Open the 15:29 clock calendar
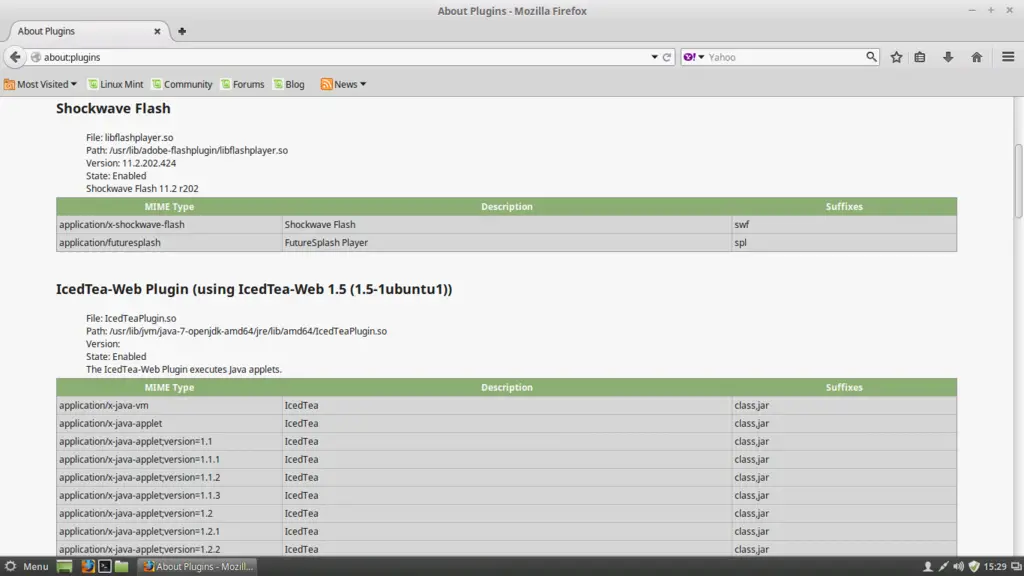Screen dimensions: 1024x576 tap(995, 566)
